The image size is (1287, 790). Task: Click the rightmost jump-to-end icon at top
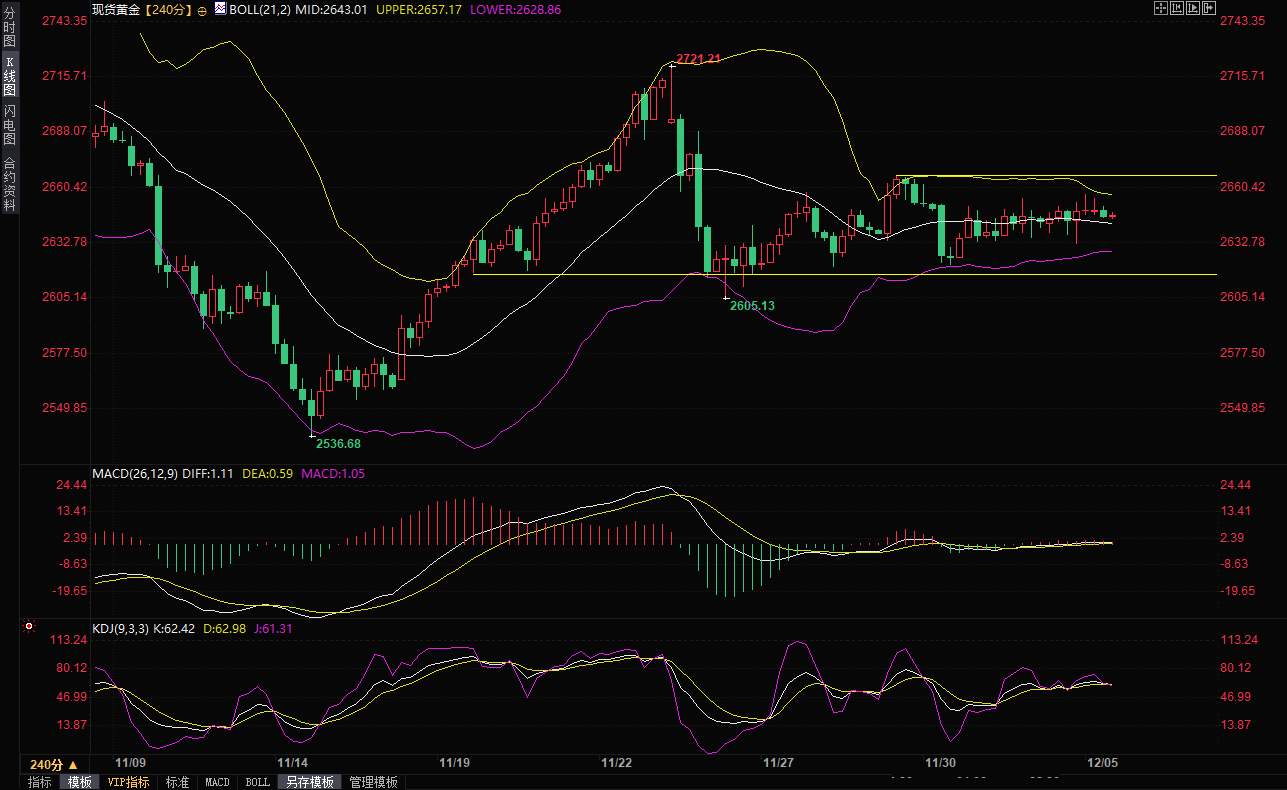coord(1209,8)
